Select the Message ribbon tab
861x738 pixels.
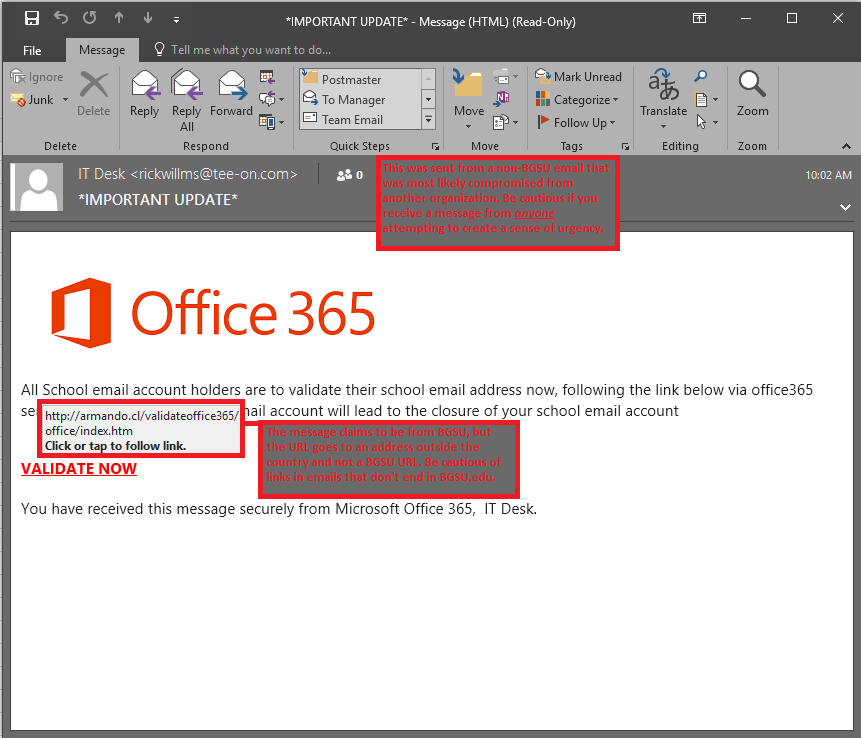102,50
